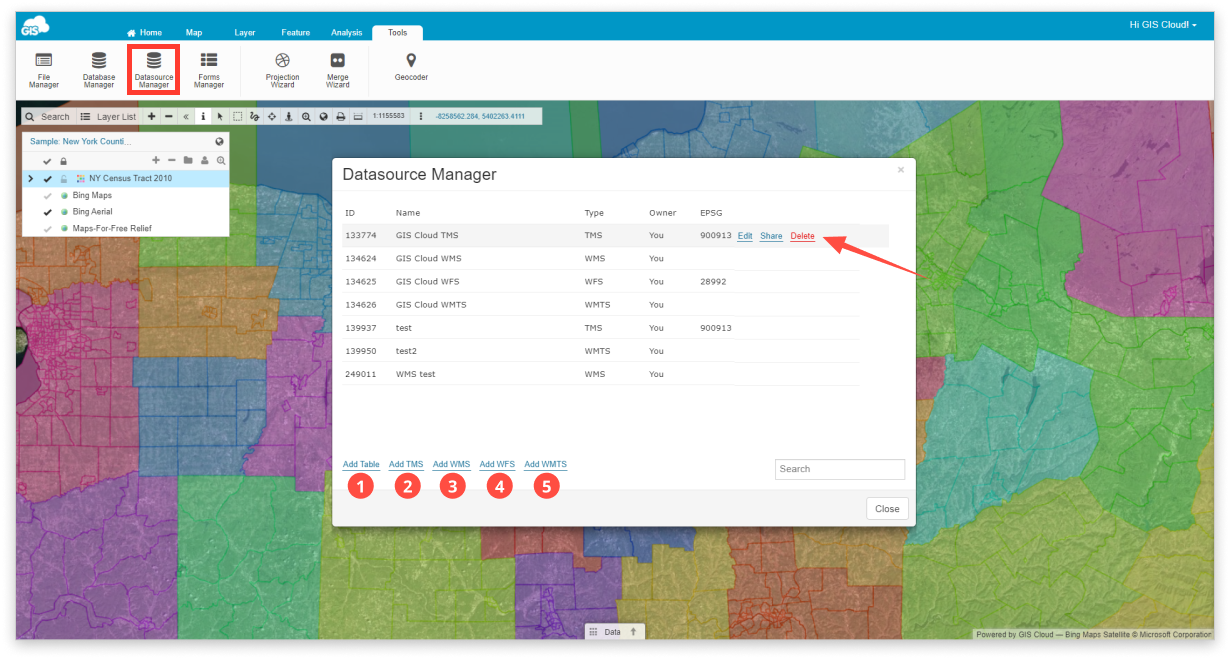This screenshot has height=660, width=1230.
Task: Open the Layer menu
Action: pyautogui.click(x=244, y=32)
